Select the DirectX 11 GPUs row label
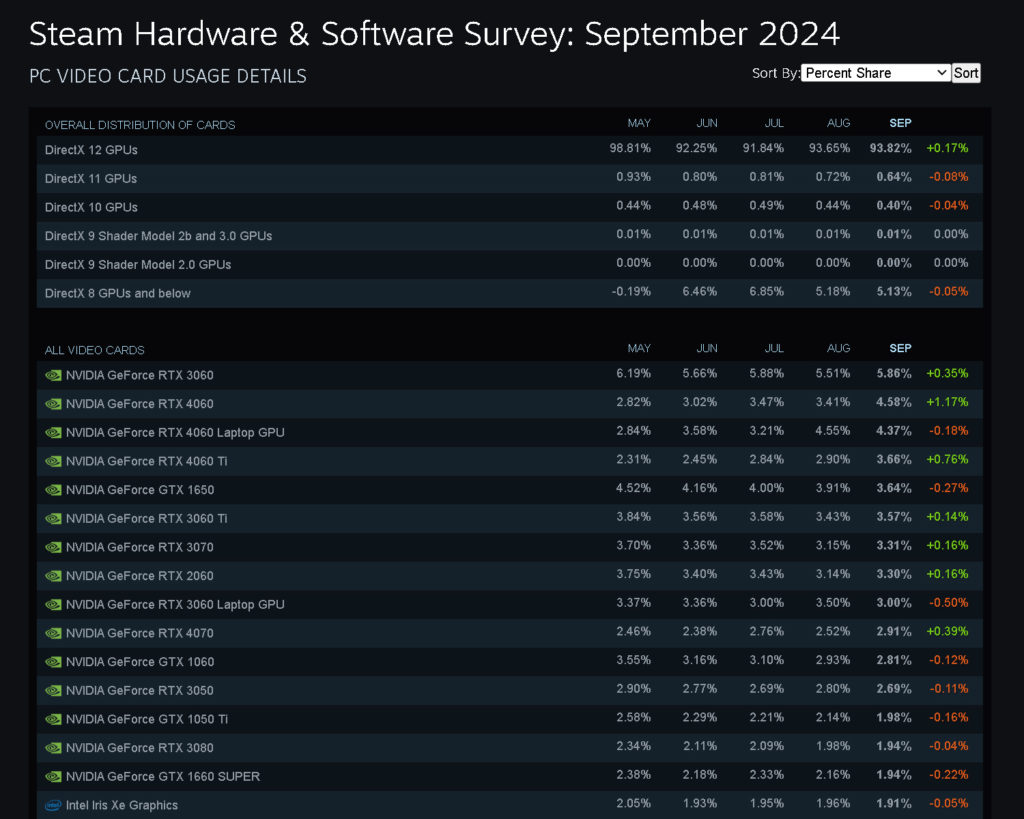The image size is (1024, 819). pyautogui.click(x=91, y=179)
